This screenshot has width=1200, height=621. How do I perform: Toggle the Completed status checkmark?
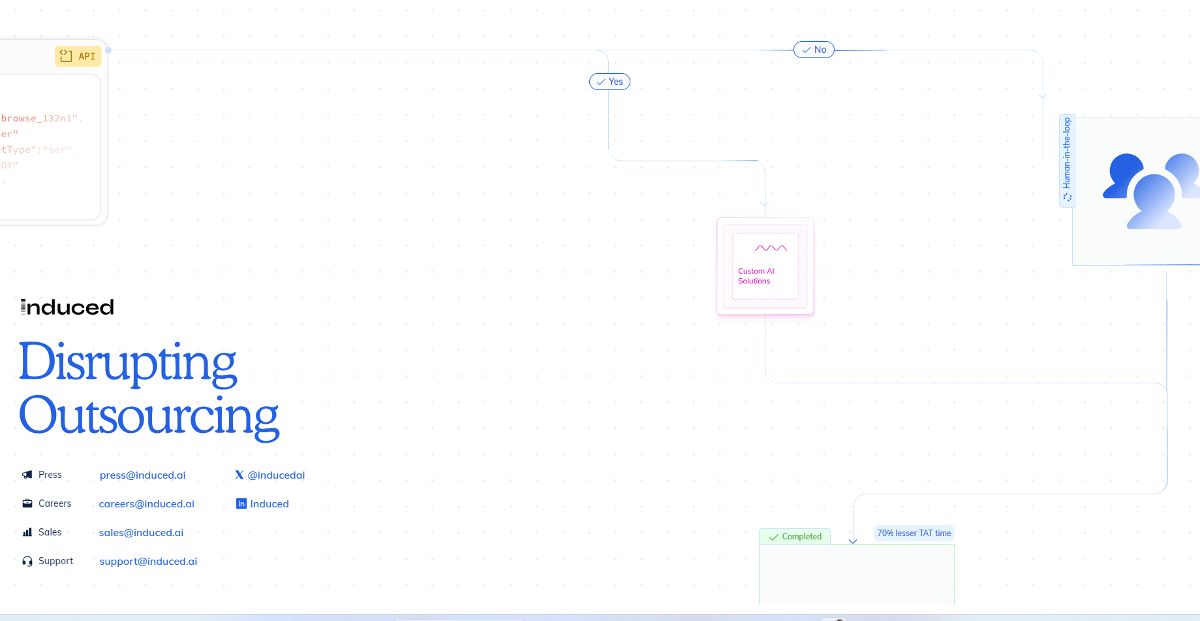773,537
